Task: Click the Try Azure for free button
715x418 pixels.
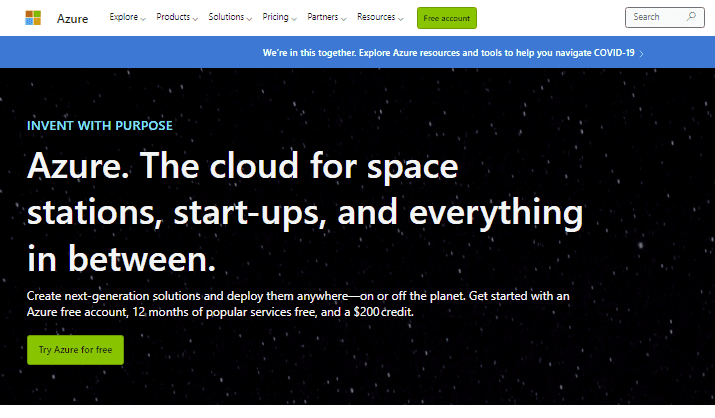Action: coord(75,350)
